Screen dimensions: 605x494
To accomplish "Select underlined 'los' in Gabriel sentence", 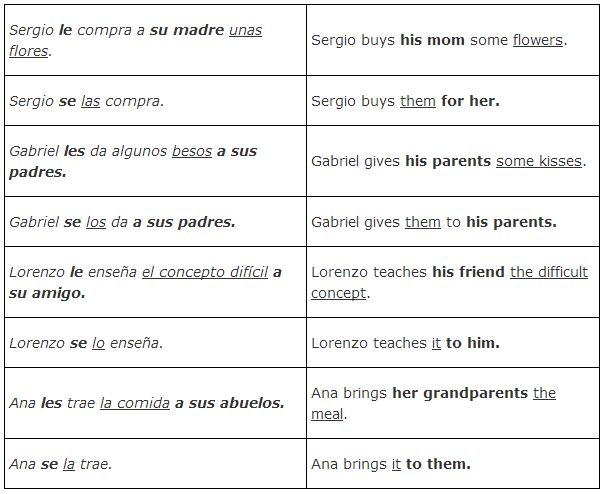I will pyautogui.click(x=96, y=222).
